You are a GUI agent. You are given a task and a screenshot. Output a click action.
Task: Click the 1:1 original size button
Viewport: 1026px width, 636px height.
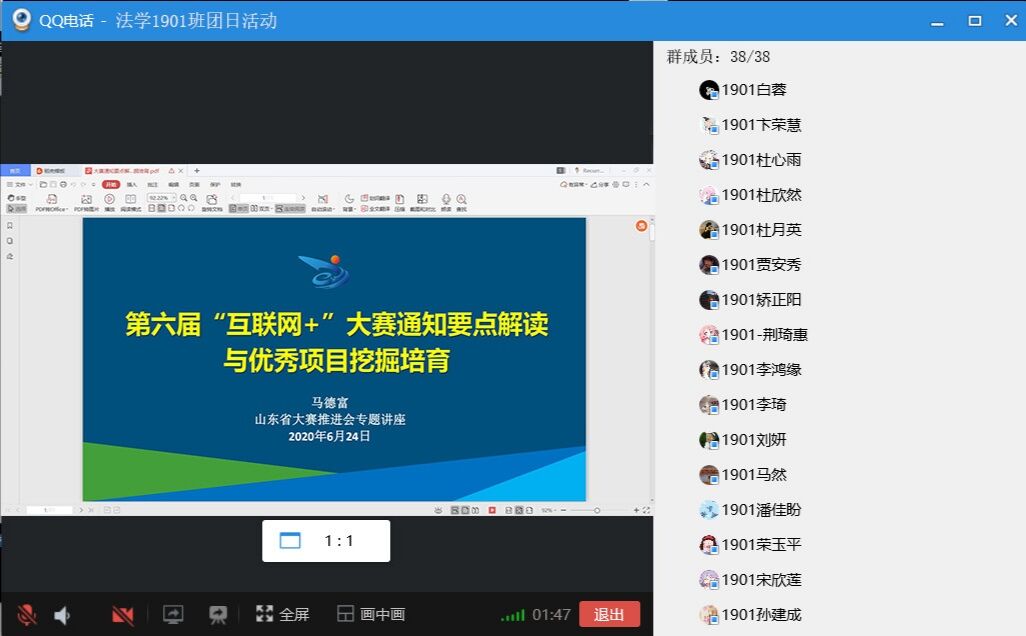coord(326,541)
